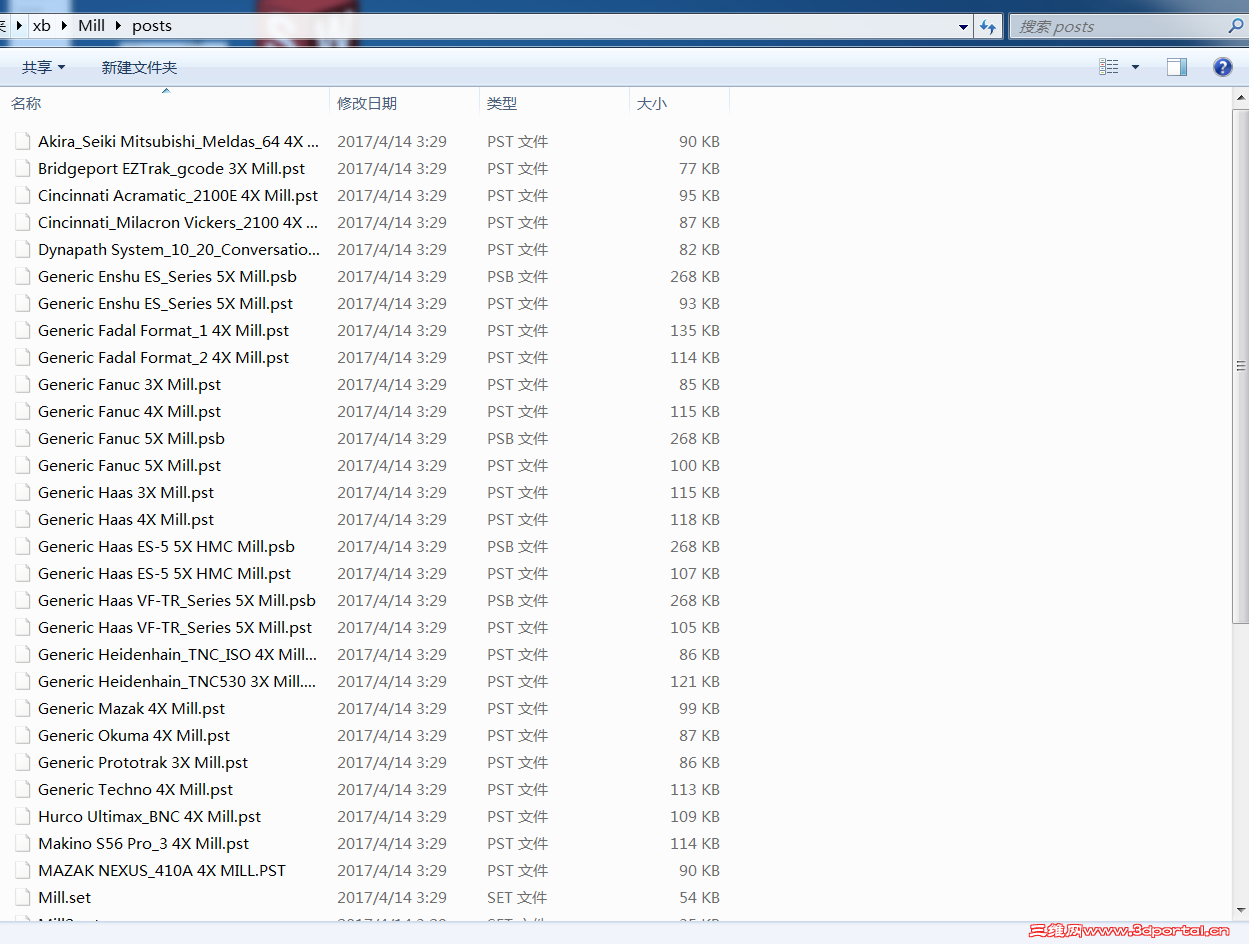
Task: Click the 121 KB size of Heidenhain_TNC530
Action: click(695, 681)
